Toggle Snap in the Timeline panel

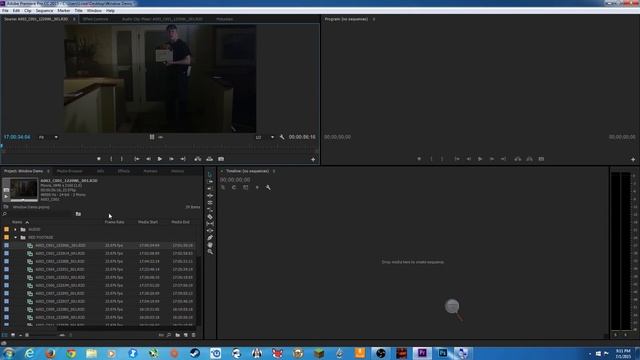(234, 187)
